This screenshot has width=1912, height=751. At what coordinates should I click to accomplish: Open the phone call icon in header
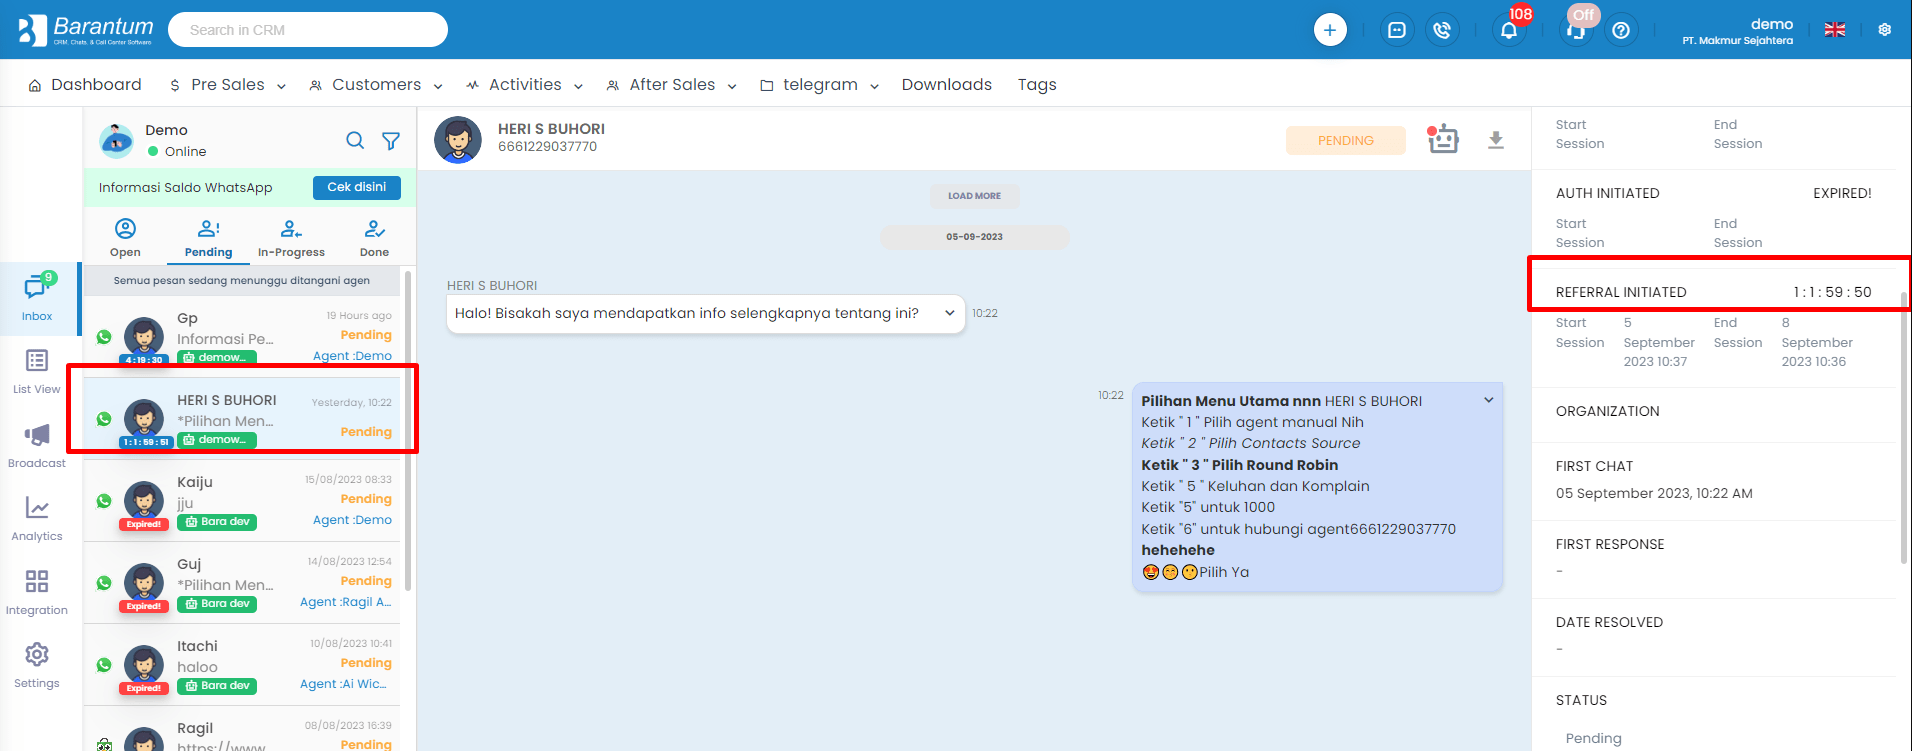pyautogui.click(x=1441, y=30)
